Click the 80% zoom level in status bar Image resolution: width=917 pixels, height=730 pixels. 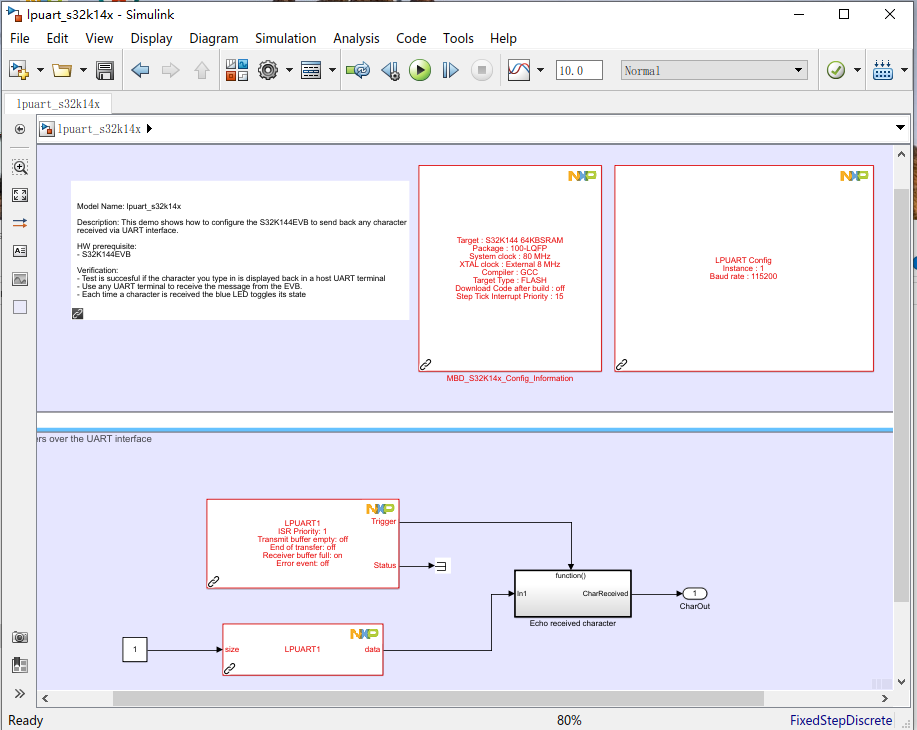pos(569,720)
